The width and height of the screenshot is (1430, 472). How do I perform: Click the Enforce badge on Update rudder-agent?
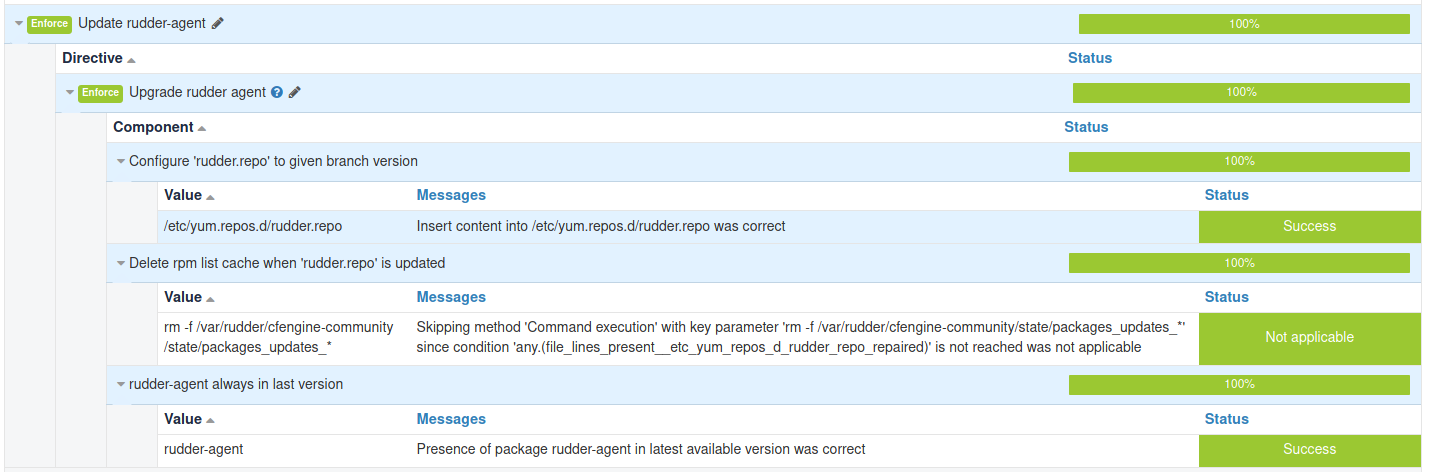(x=49, y=24)
